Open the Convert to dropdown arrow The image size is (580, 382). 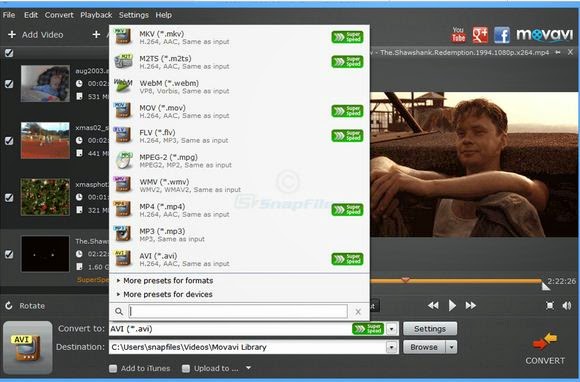click(x=392, y=329)
